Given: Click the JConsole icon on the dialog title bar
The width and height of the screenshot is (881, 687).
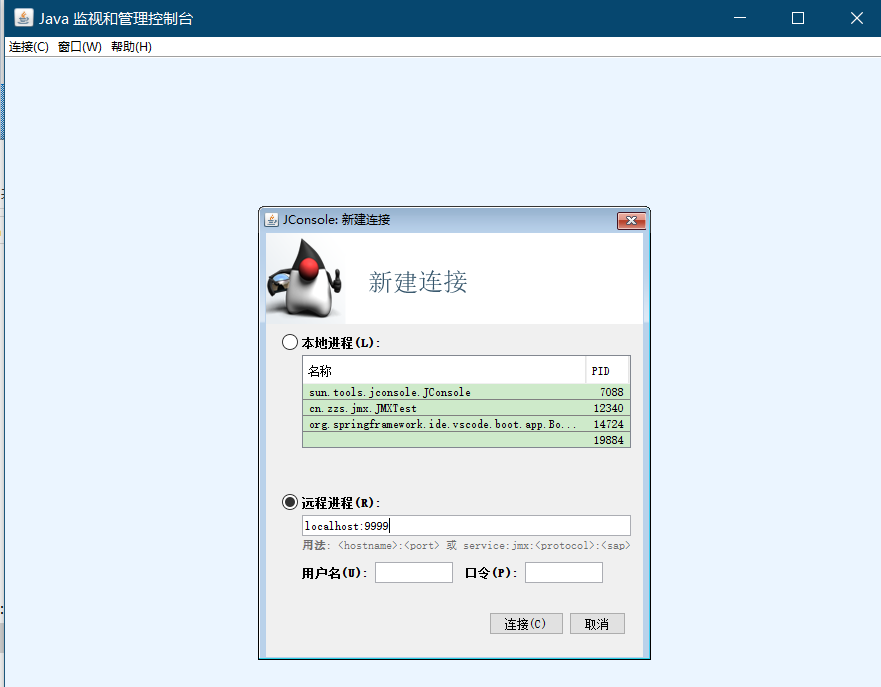Looking at the screenshot, I should [270, 220].
